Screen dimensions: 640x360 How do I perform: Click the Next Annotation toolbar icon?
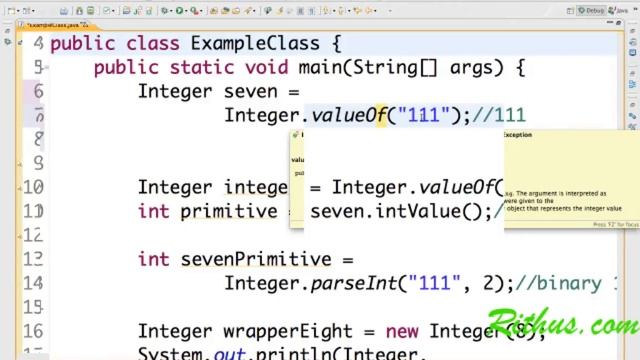[x=326, y=11]
